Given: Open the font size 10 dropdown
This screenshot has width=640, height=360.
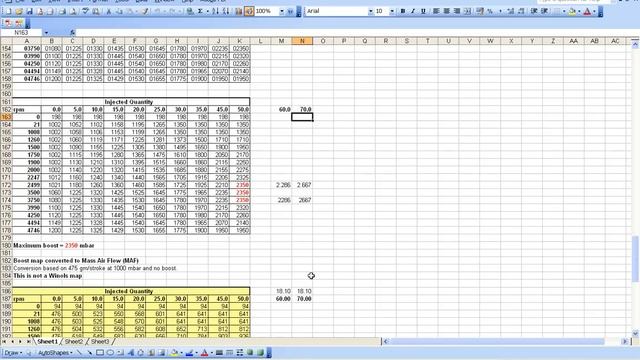Looking at the screenshot, I should (392, 11).
